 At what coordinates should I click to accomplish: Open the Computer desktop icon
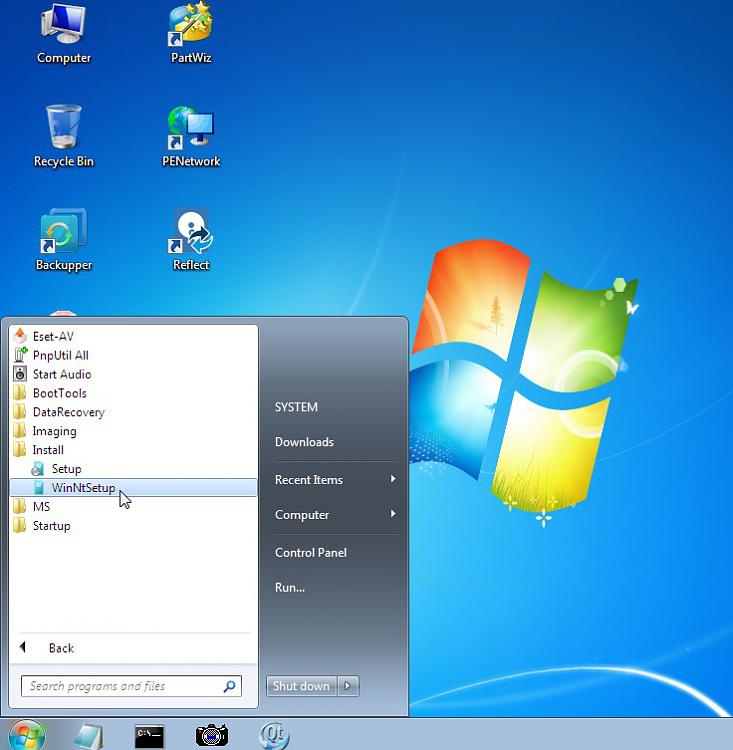(x=63, y=33)
